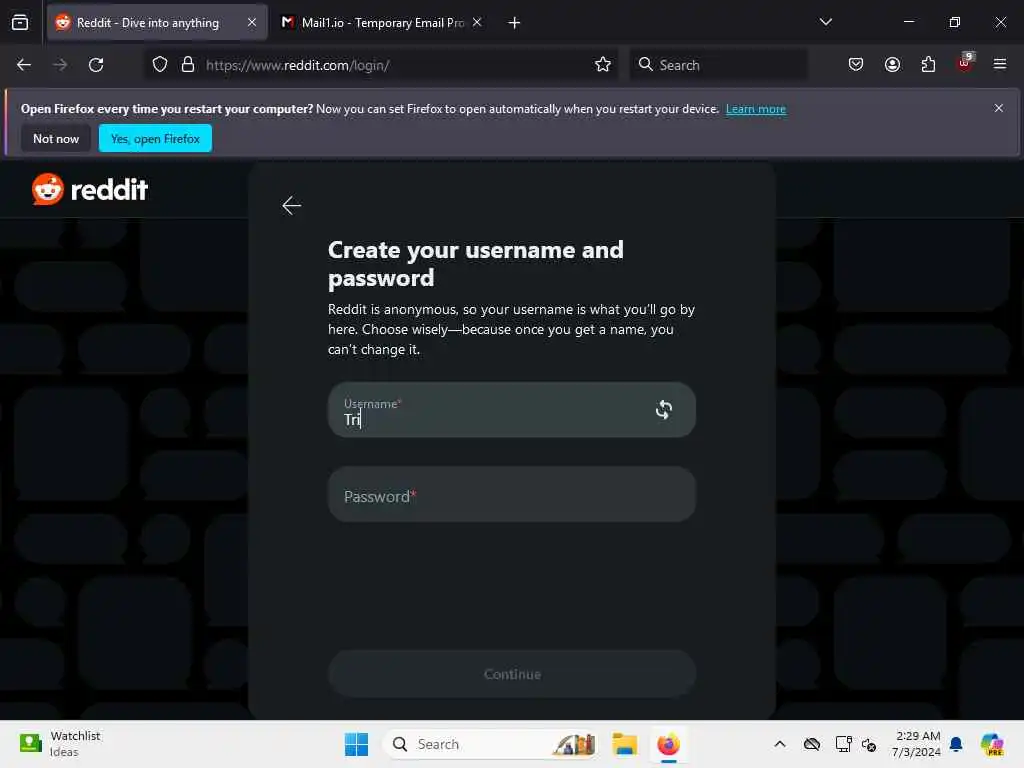The width and height of the screenshot is (1024, 768).
Task: Show hidden system tray icons
Action: (x=780, y=744)
